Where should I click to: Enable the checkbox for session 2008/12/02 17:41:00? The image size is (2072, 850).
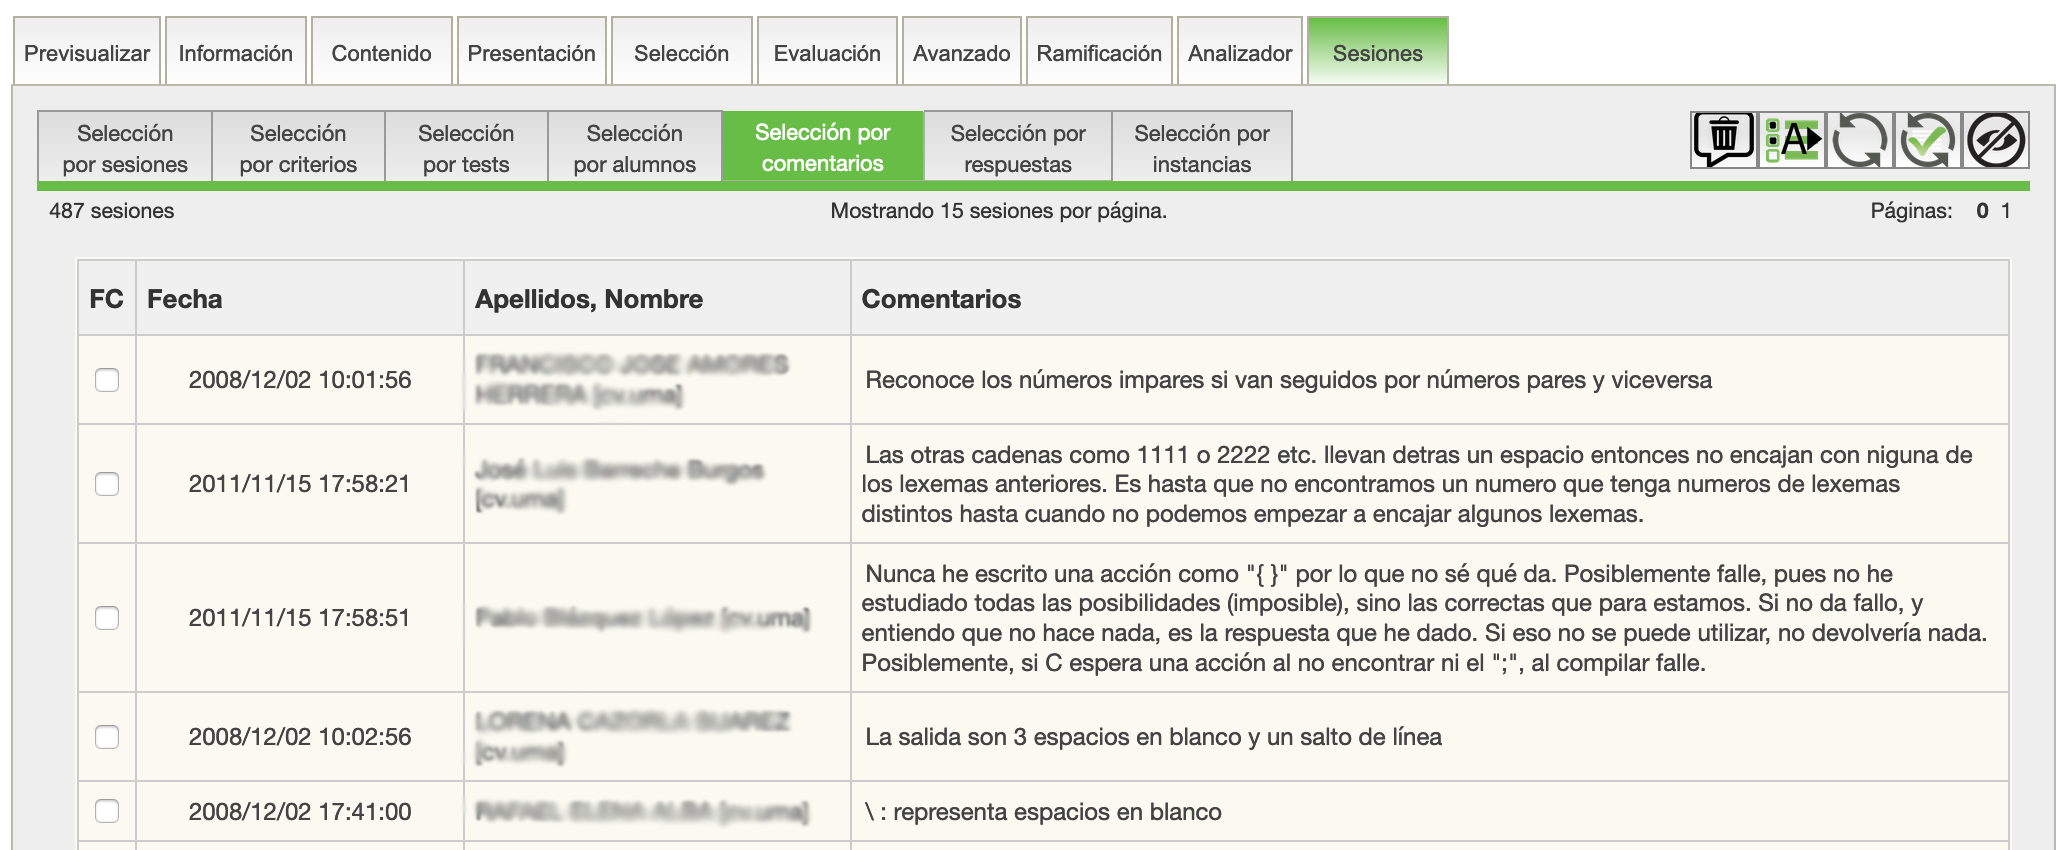tap(107, 811)
